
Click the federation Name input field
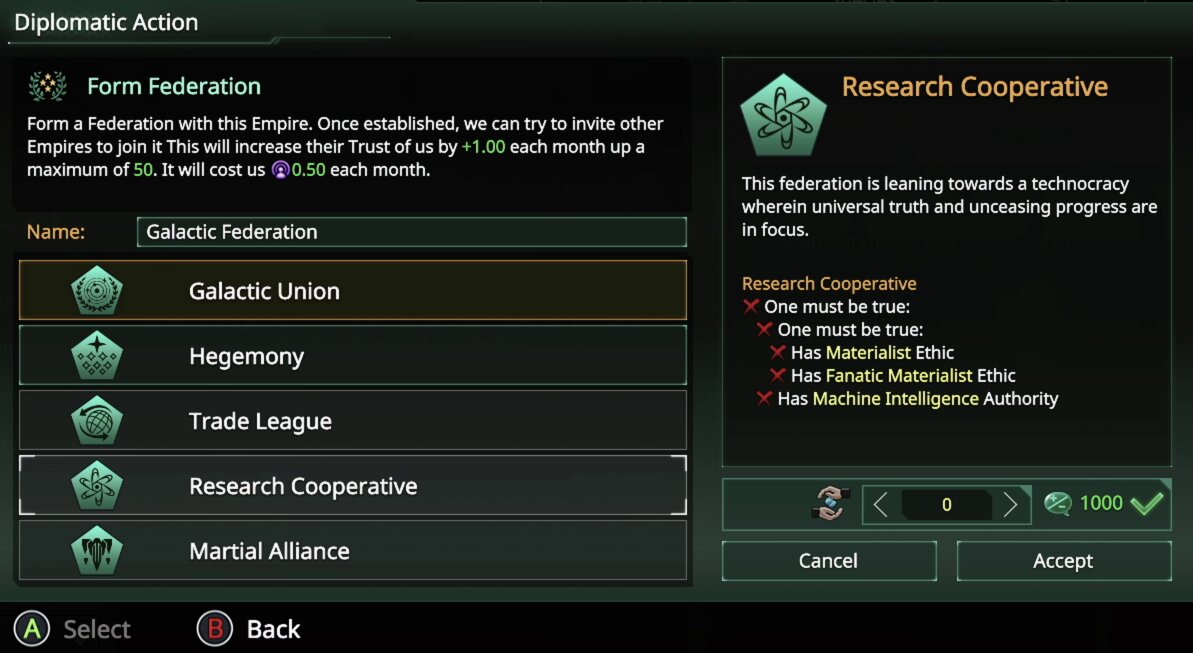point(412,231)
